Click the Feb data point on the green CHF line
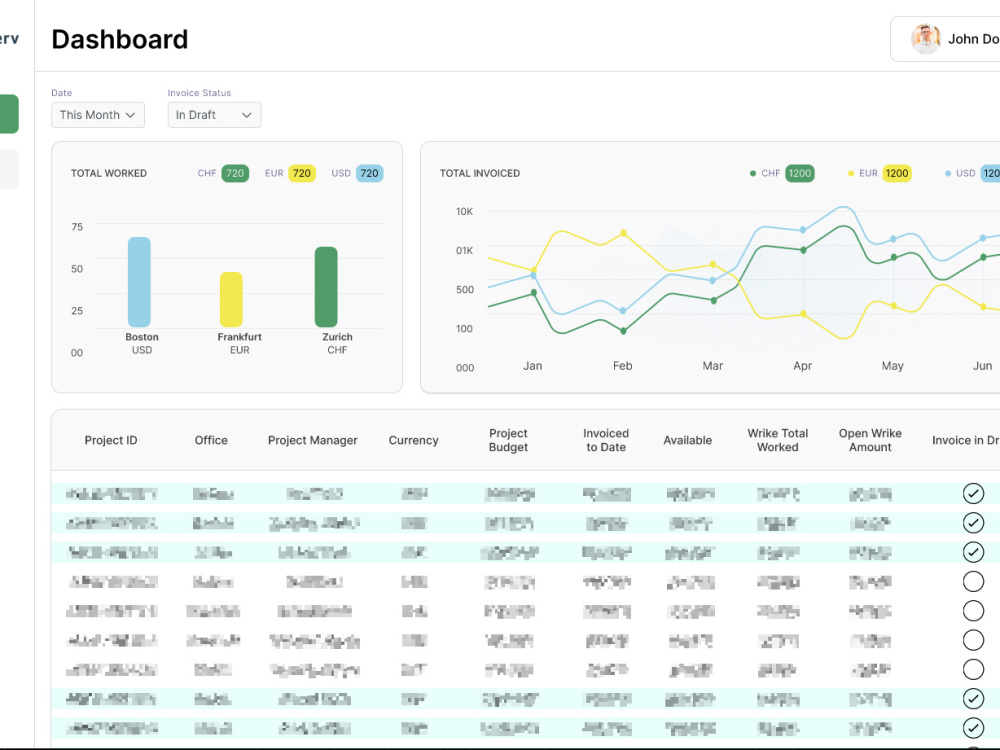1000x750 pixels. pos(623,331)
